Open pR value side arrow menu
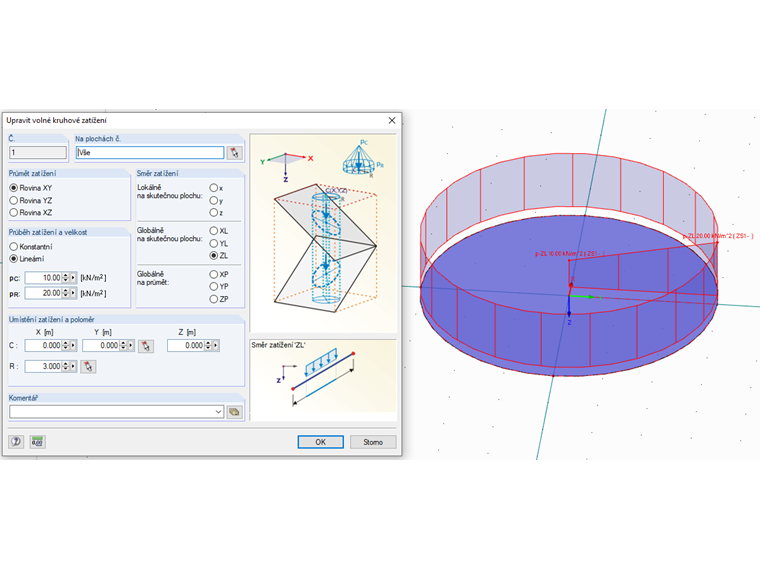 [73, 293]
